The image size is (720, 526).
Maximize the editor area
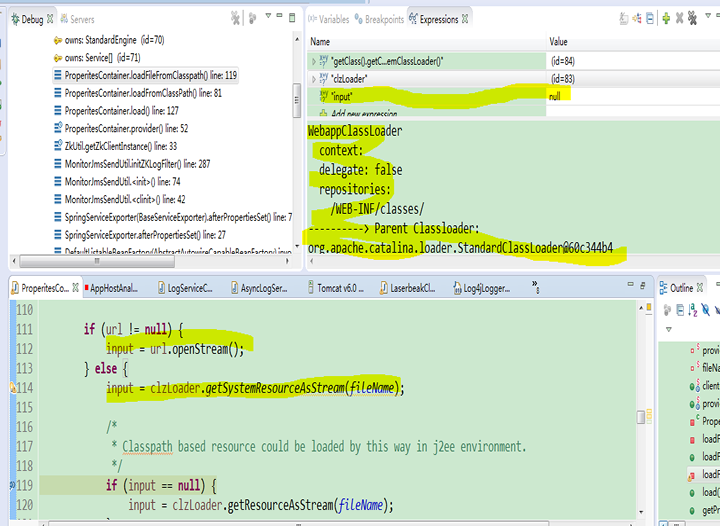[643, 286]
